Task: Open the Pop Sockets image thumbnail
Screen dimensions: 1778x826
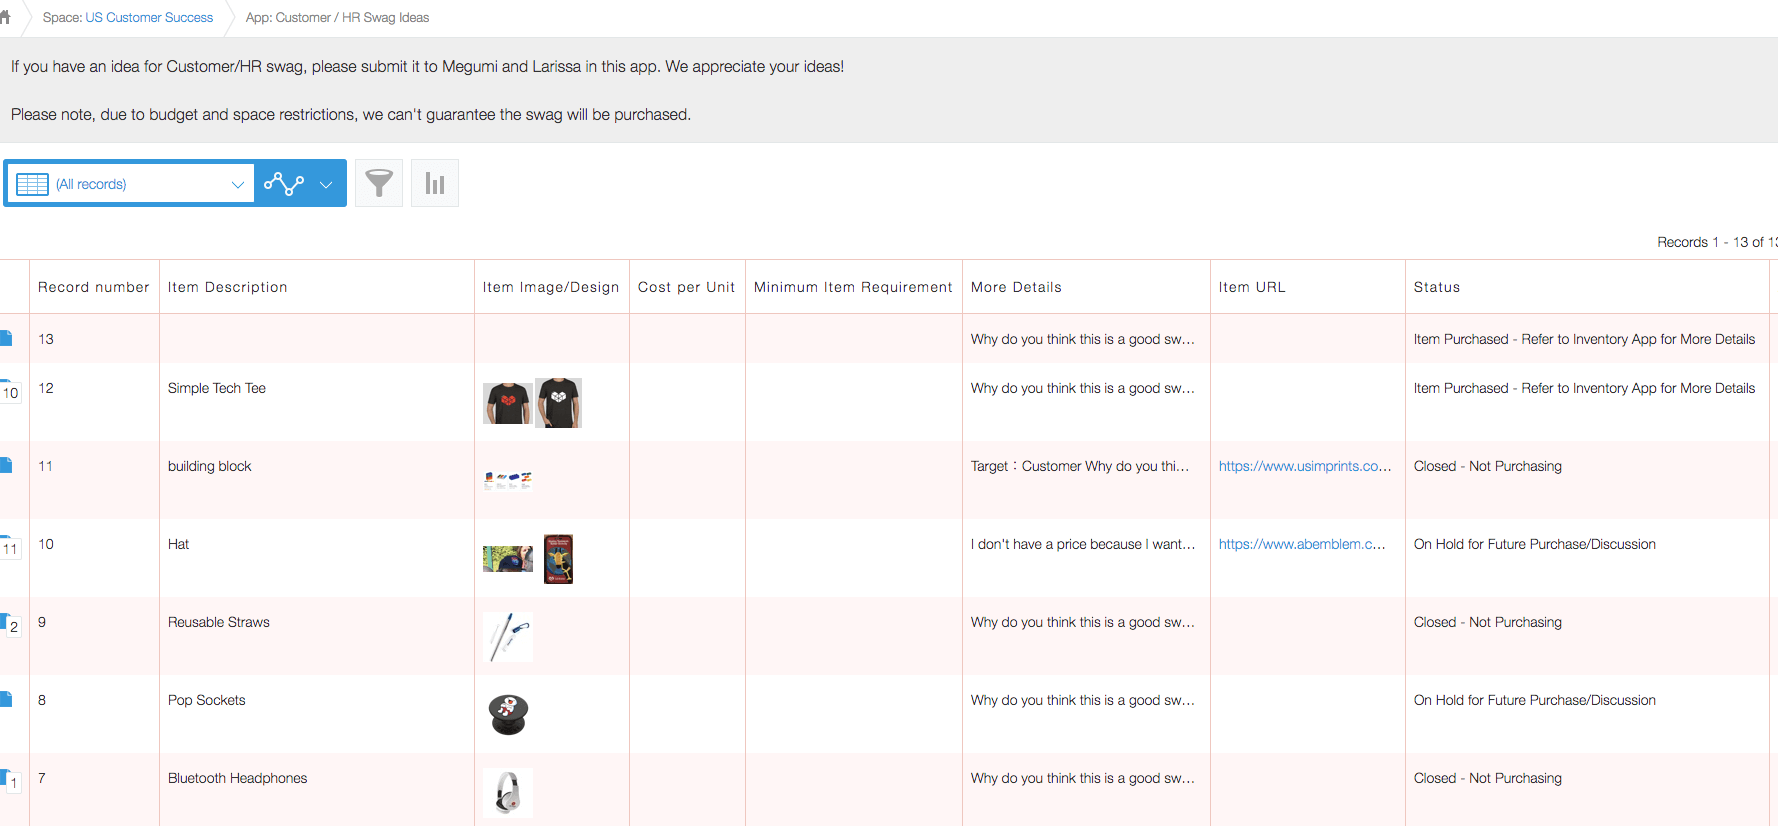Action: pyautogui.click(x=508, y=714)
